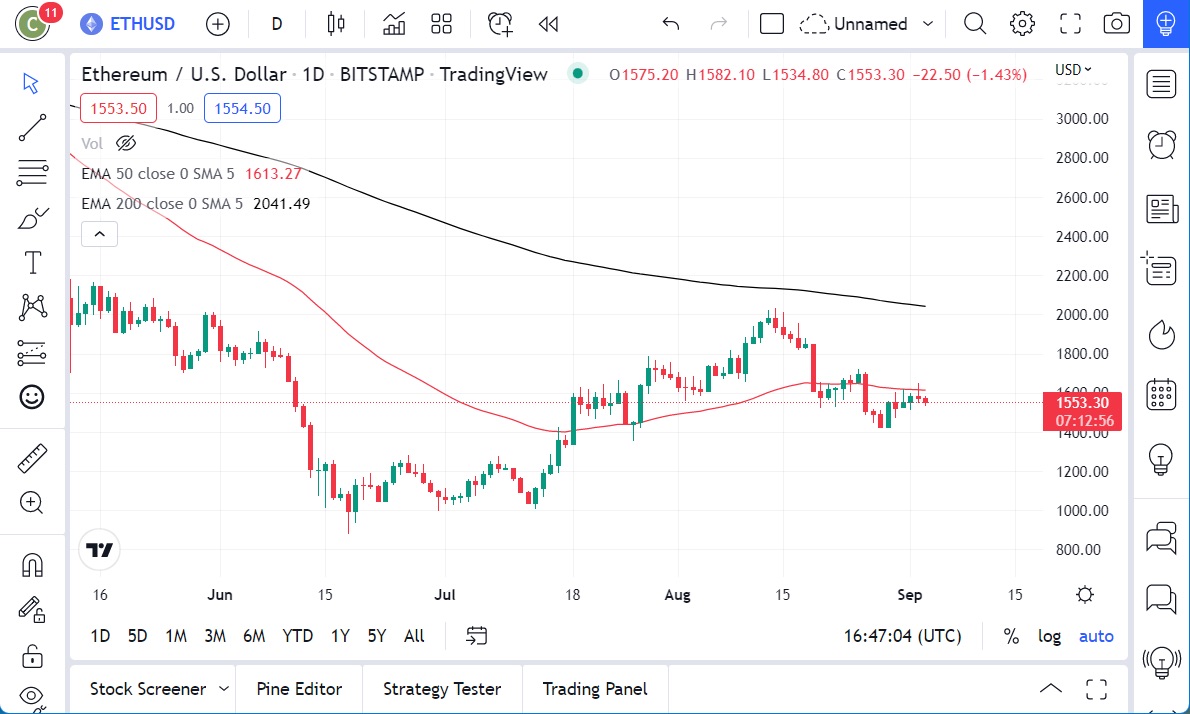Open the emoji sticker tool
1190x714 pixels.
[32, 397]
